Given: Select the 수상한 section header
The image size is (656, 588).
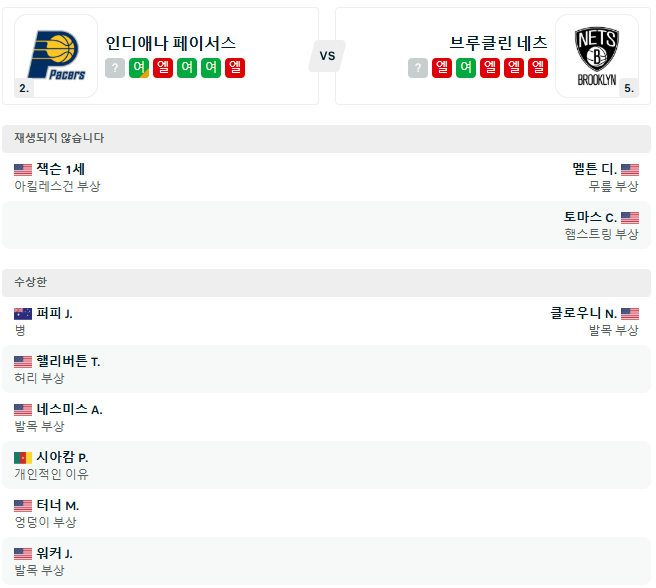Looking at the screenshot, I should click(x=30, y=282).
